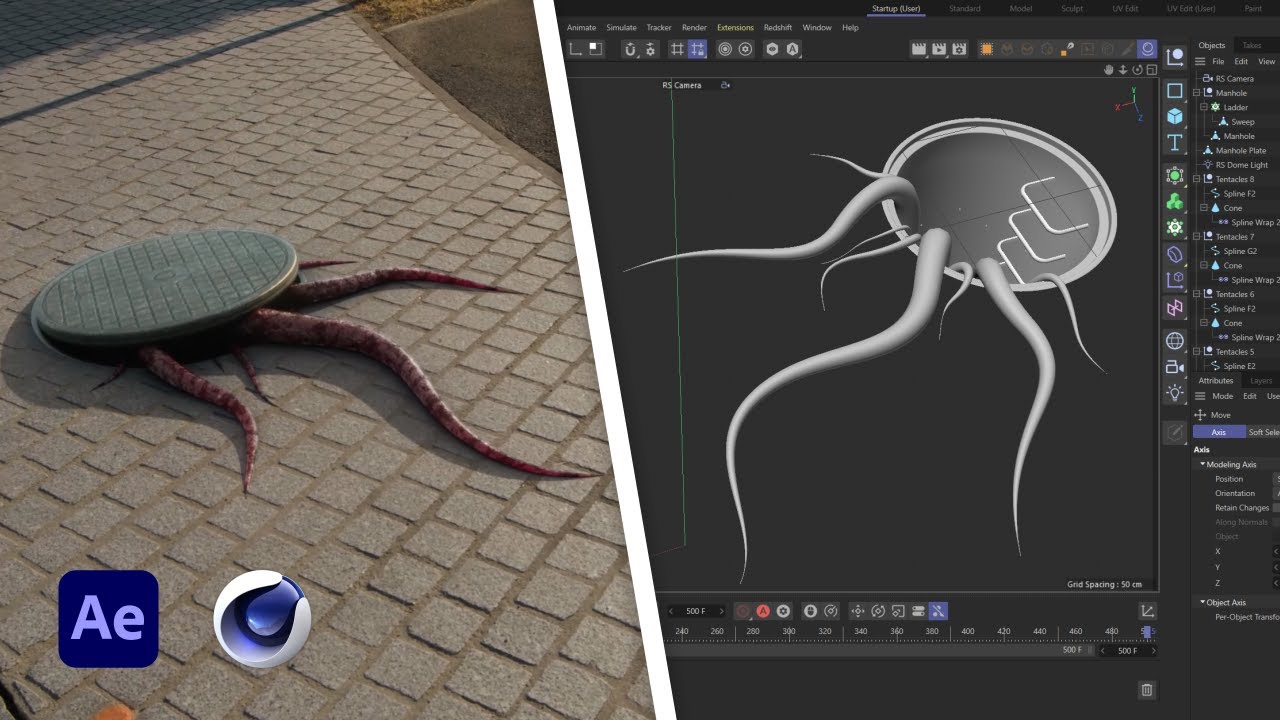The width and height of the screenshot is (1280, 720).
Task: Toggle the enable snap magnet icon
Action: [x=630, y=49]
